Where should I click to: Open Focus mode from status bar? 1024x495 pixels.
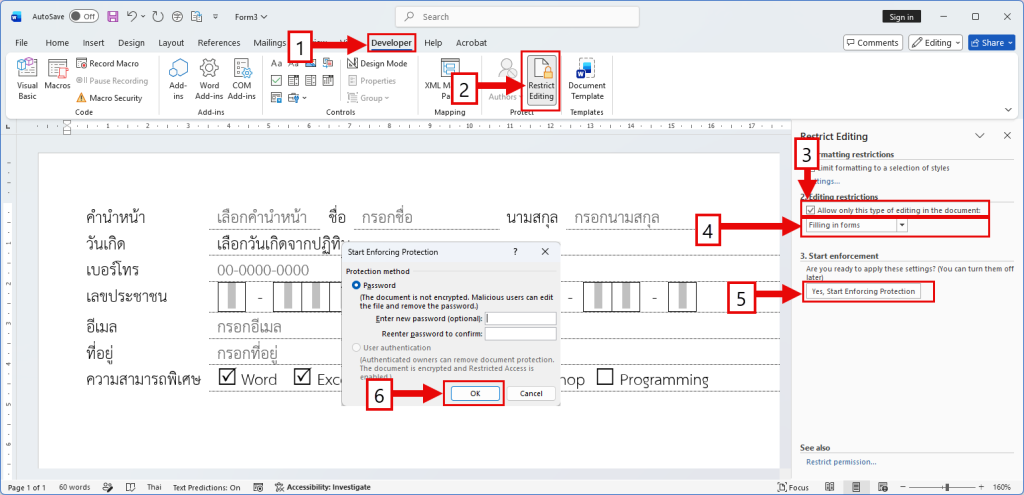[793, 487]
